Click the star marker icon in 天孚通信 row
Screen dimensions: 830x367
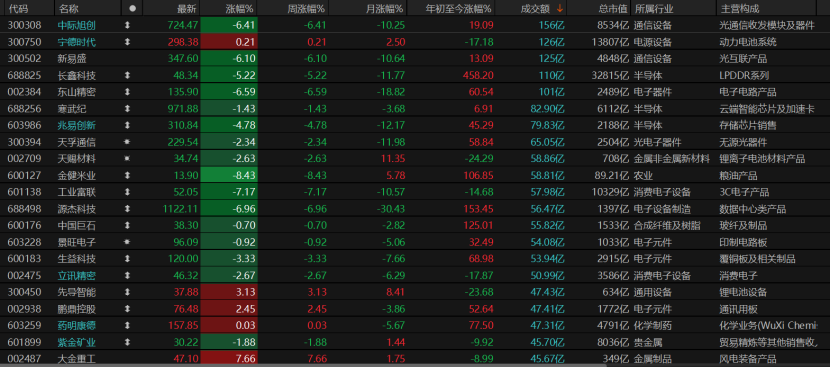click(x=127, y=142)
